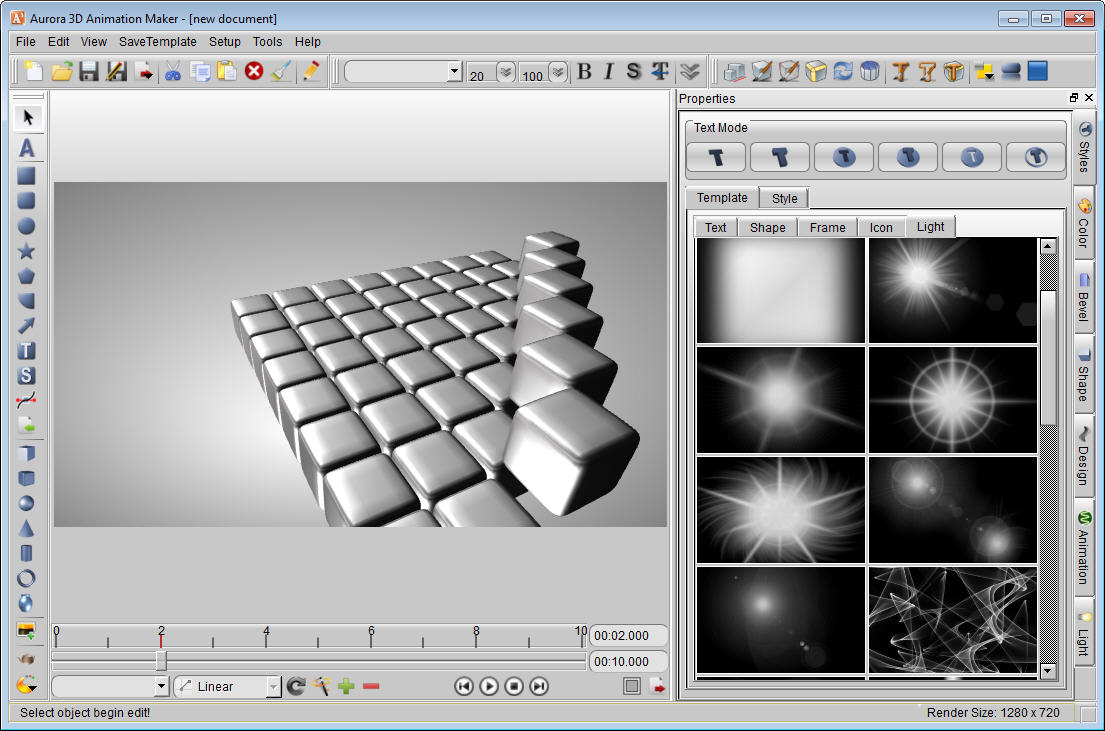Expand the Linear interpolation dropdown
Viewport: 1105px width, 731px height.
273,687
